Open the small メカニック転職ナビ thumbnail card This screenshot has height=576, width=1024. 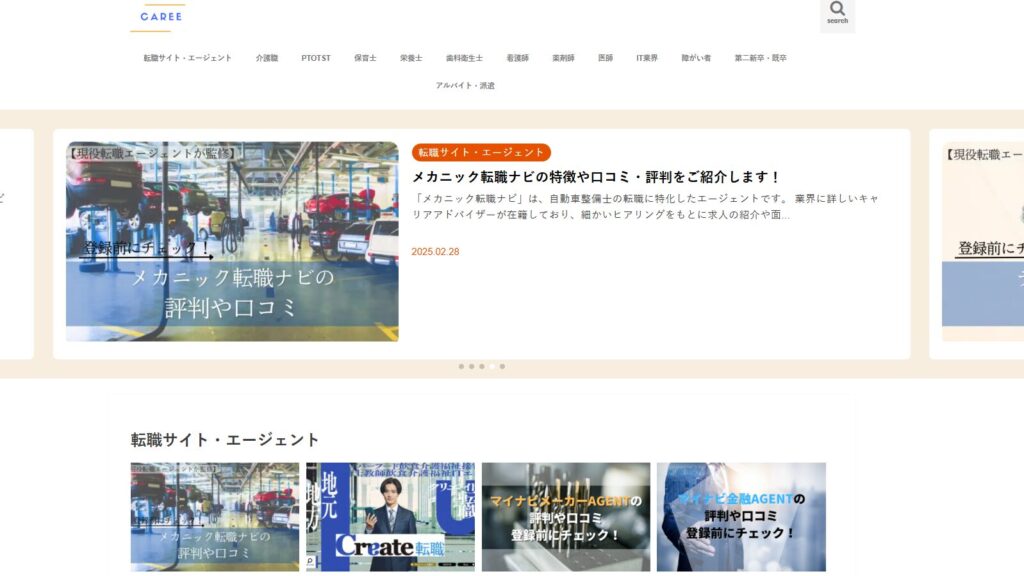click(x=215, y=517)
